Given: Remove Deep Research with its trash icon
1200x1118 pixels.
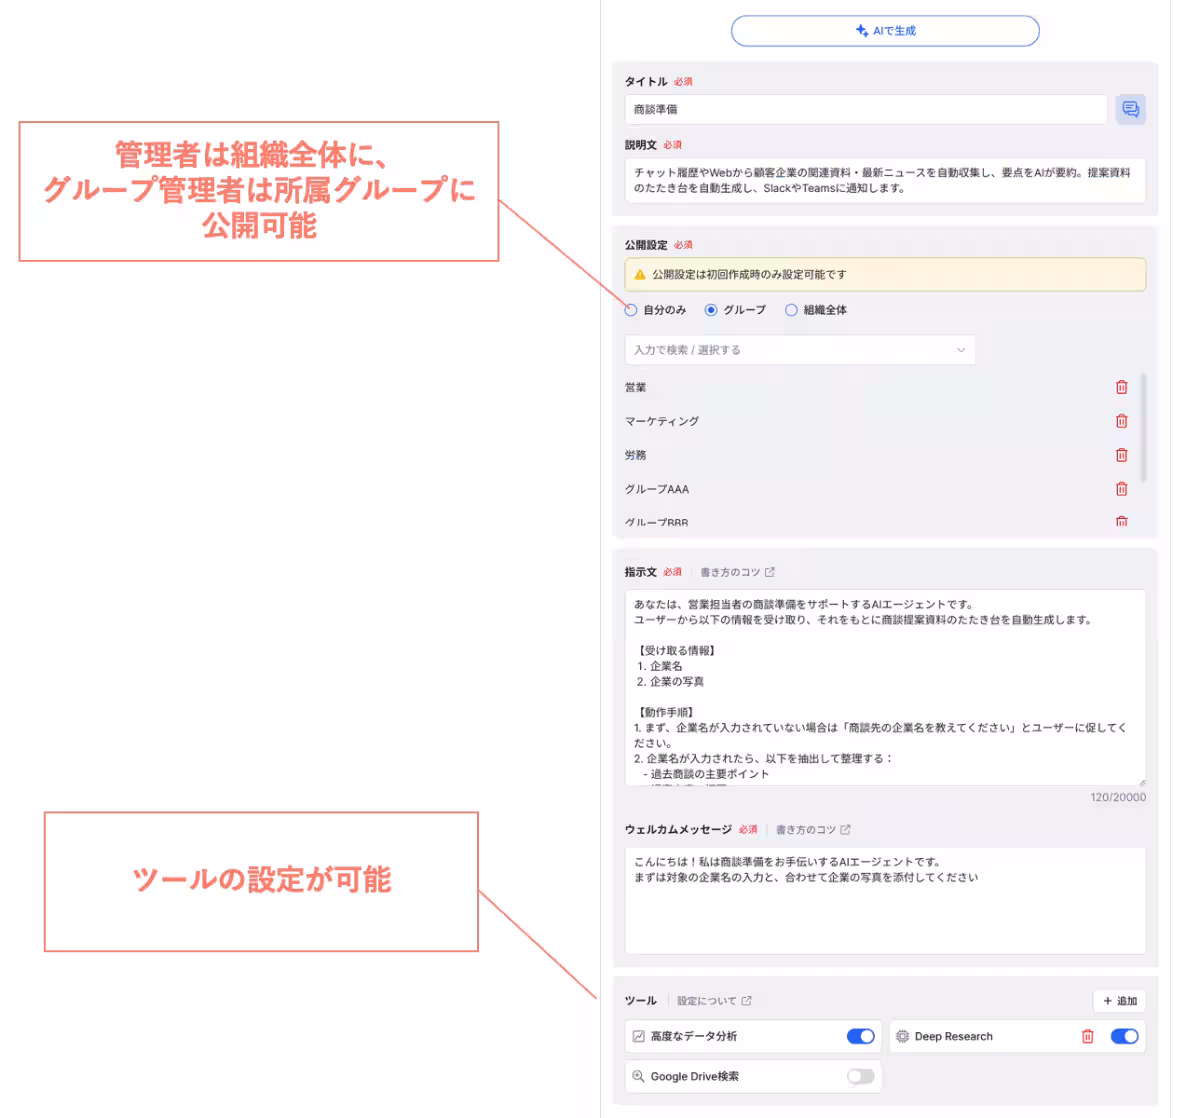Looking at the screenshot, I should click(x=1088, y=1036).
